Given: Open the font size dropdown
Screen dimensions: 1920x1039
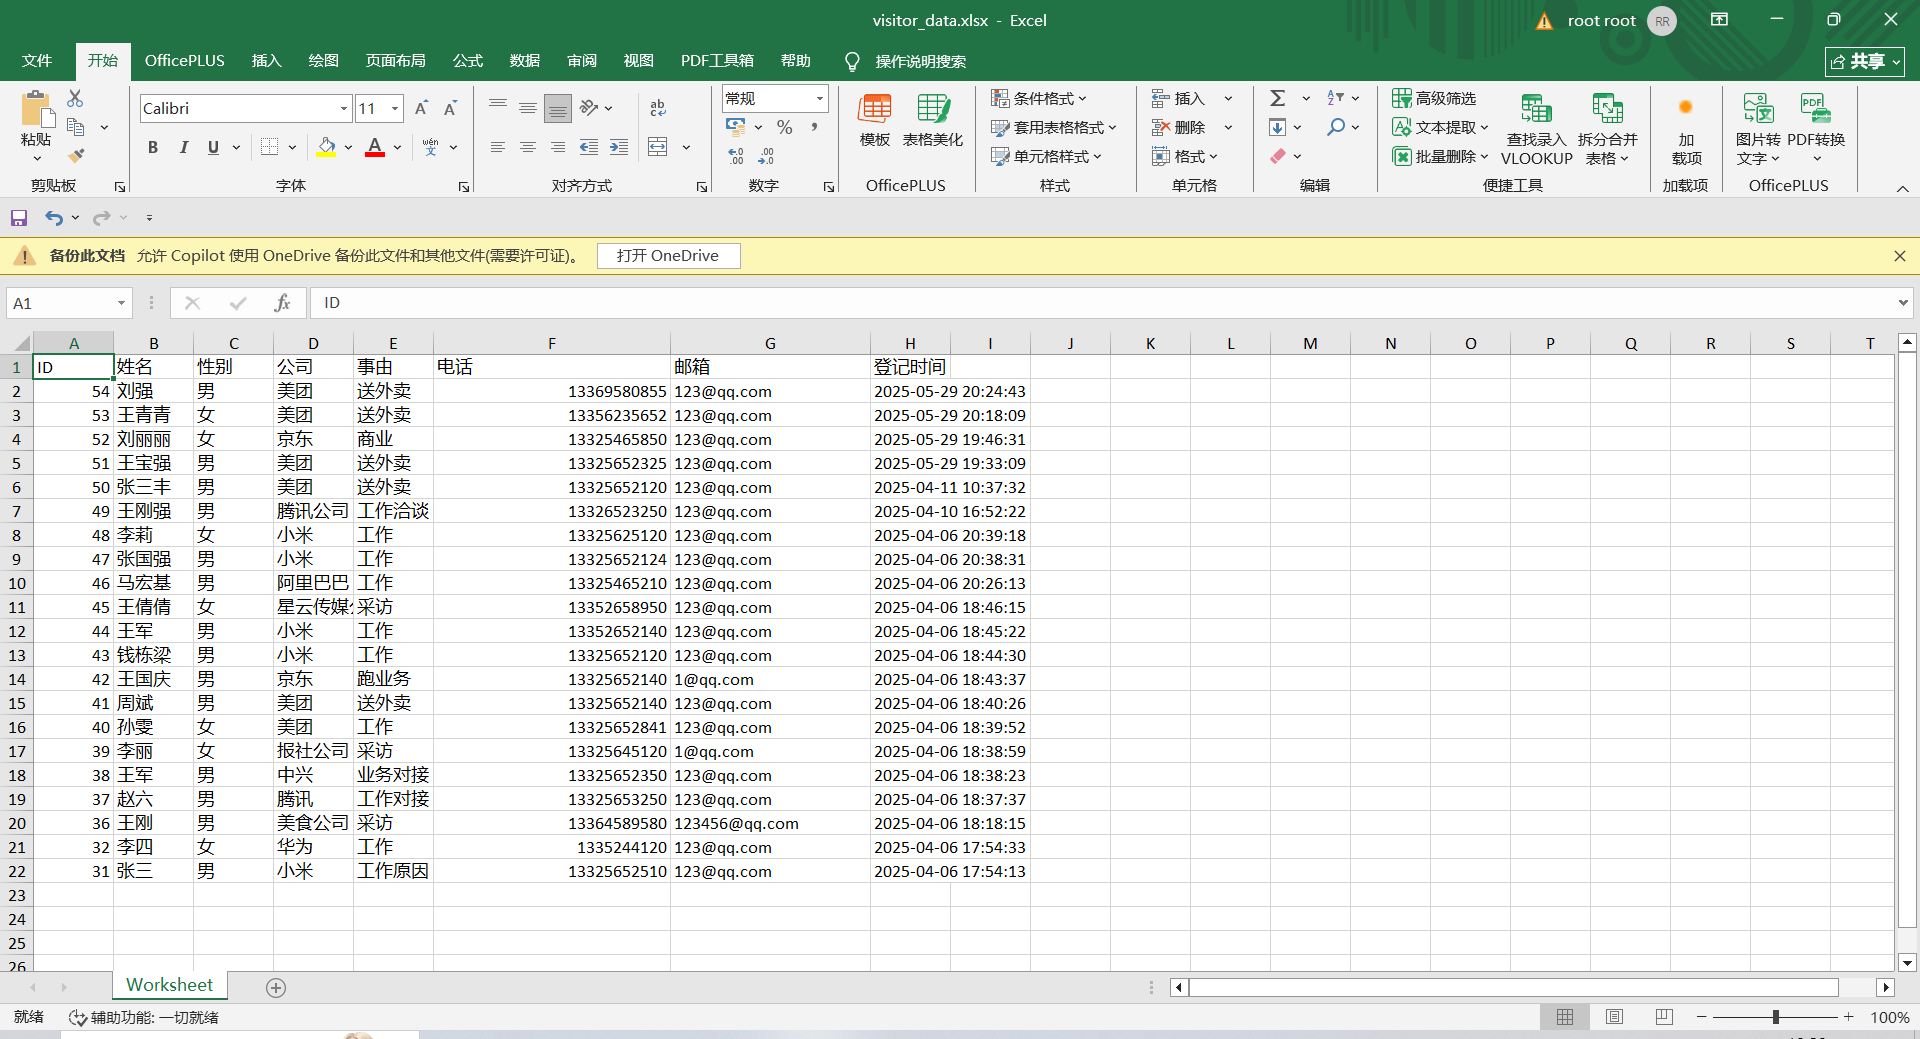Looking at the screenshot, I should coord(396,108).
